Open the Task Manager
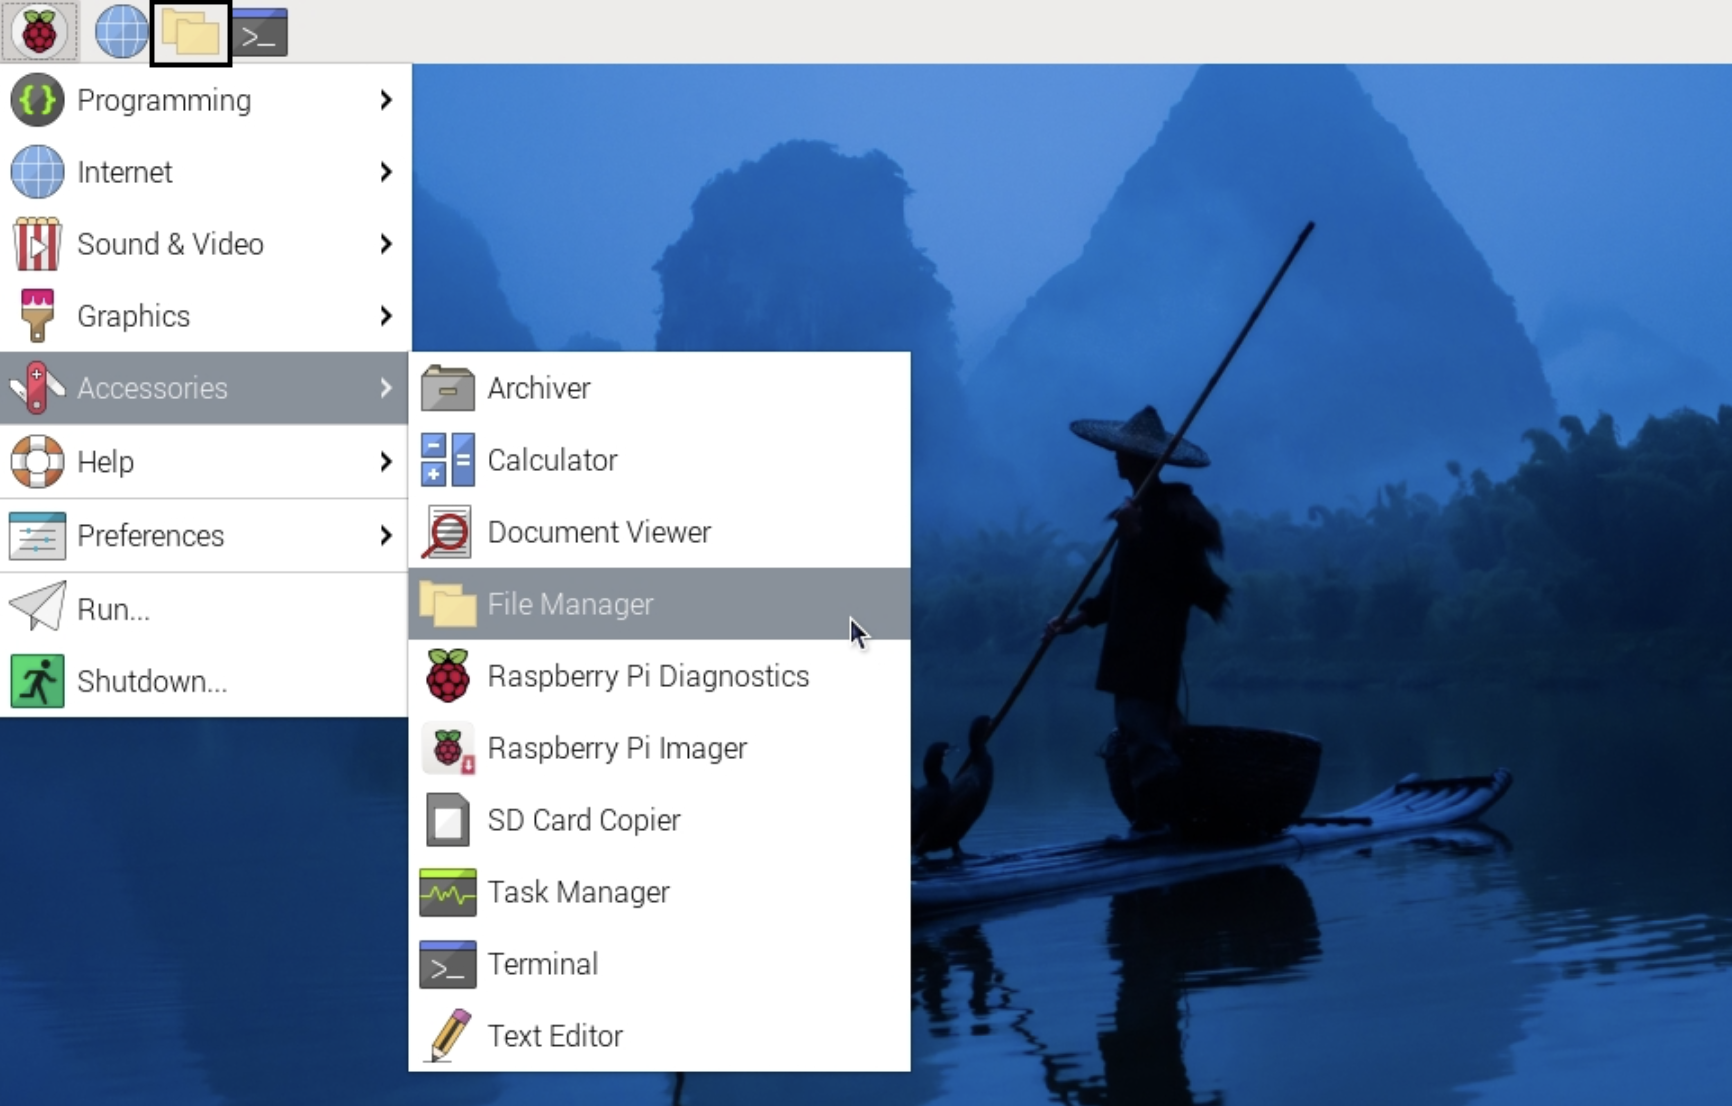The width and height of the screenshot is (1732, 1106). (578, 892)
